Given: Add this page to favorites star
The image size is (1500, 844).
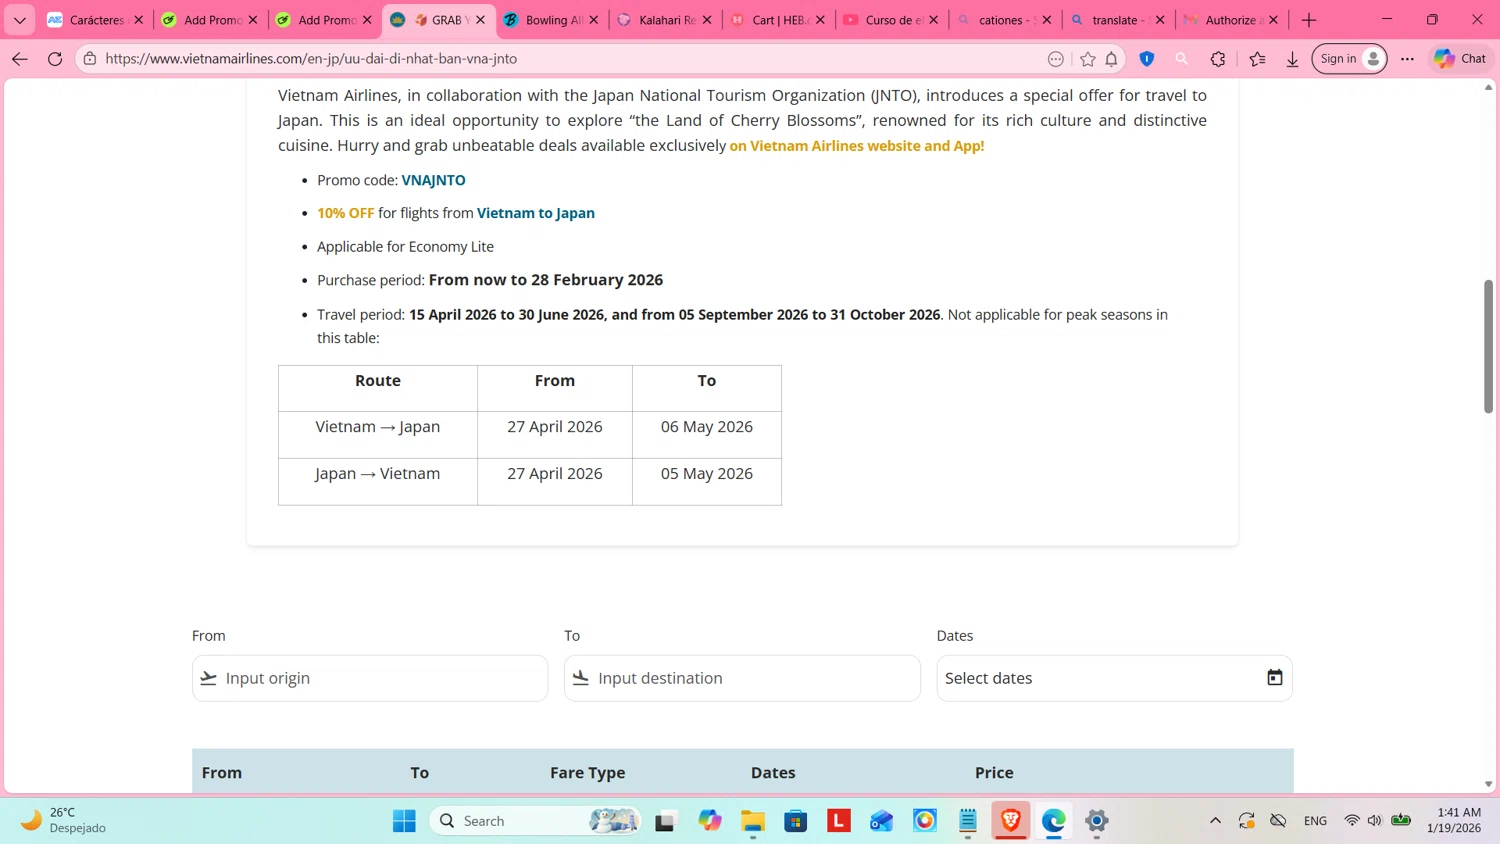Looking at the screenshot, I should [x=1088, y=59].
